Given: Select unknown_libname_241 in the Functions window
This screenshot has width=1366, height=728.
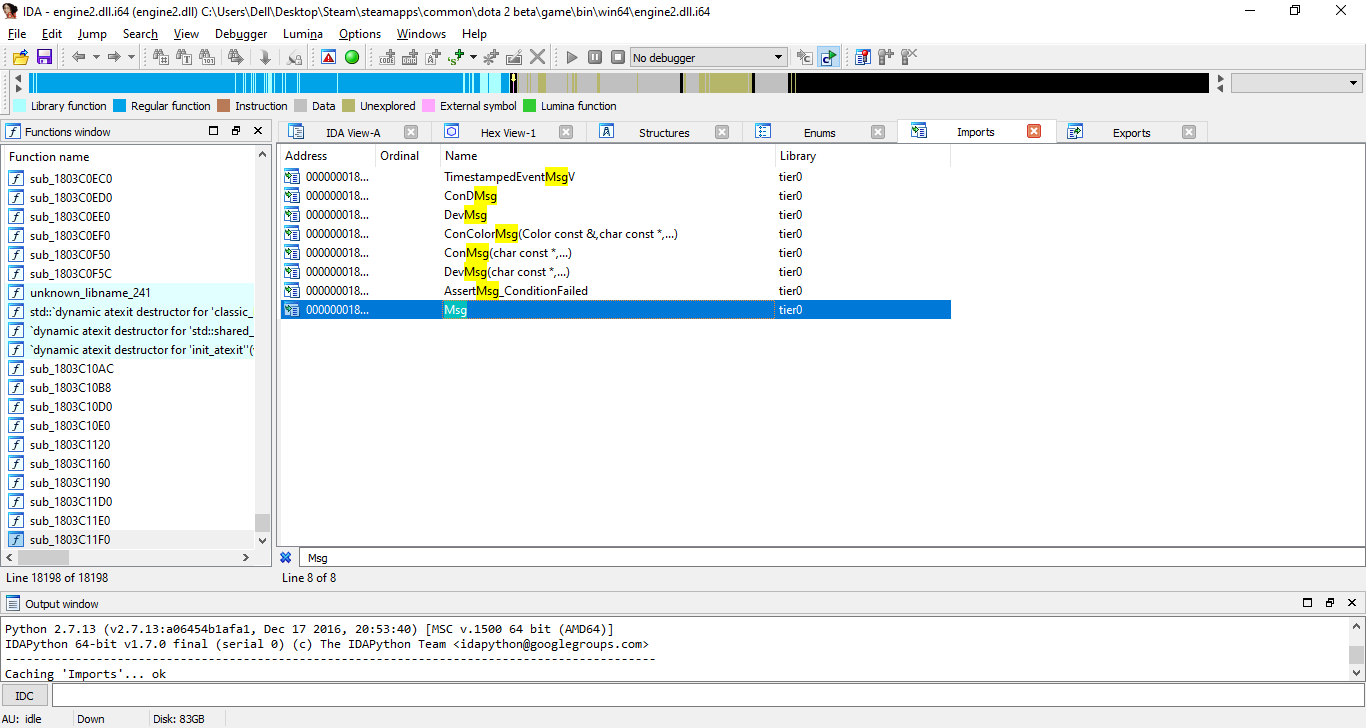Looking at the screenshot, I should coord(130,293).
